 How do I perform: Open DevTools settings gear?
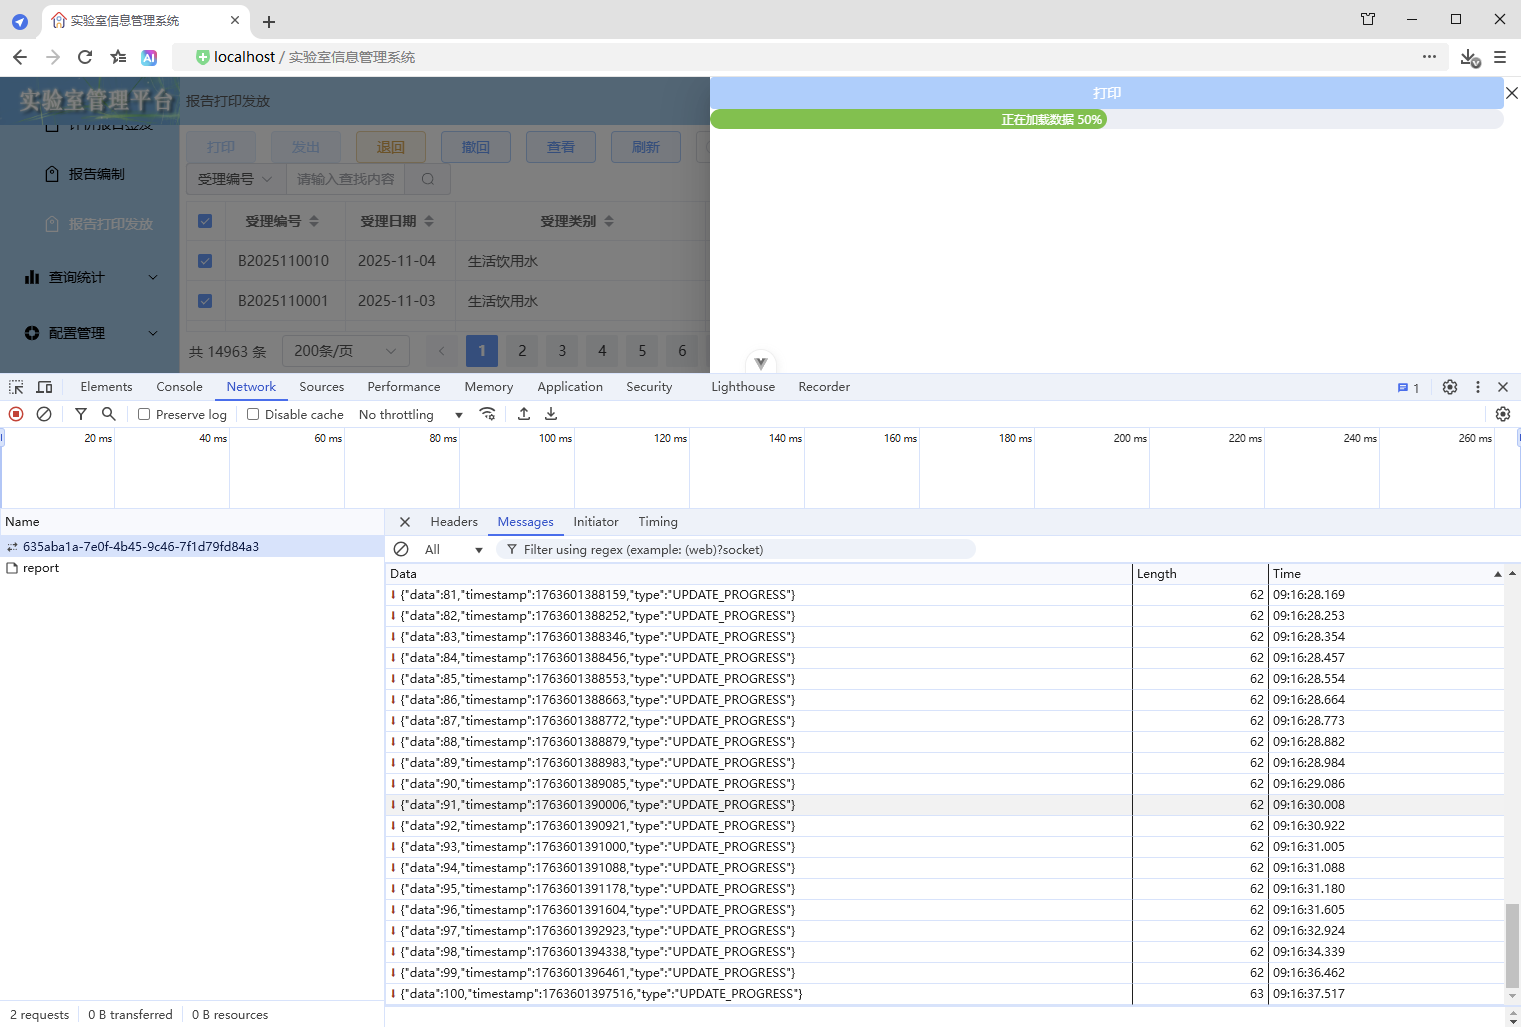click(1450, 387)
